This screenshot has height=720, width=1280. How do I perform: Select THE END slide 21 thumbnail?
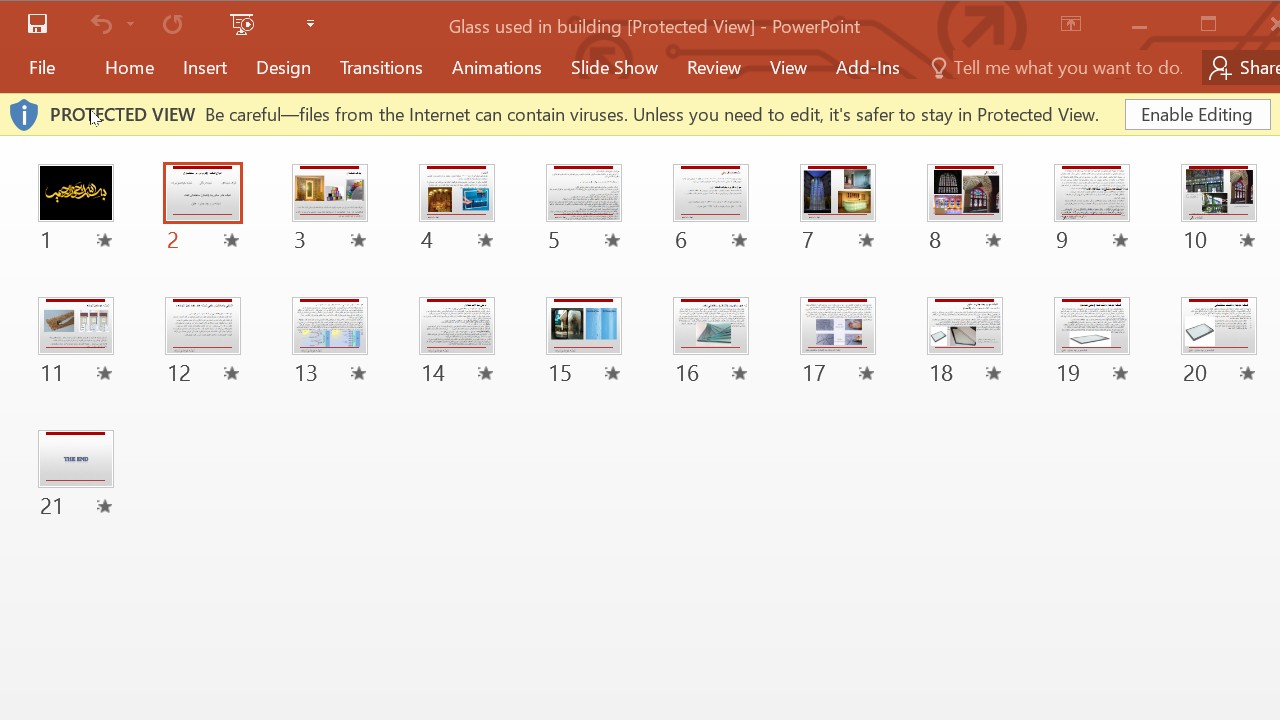[x=76, y=459]
